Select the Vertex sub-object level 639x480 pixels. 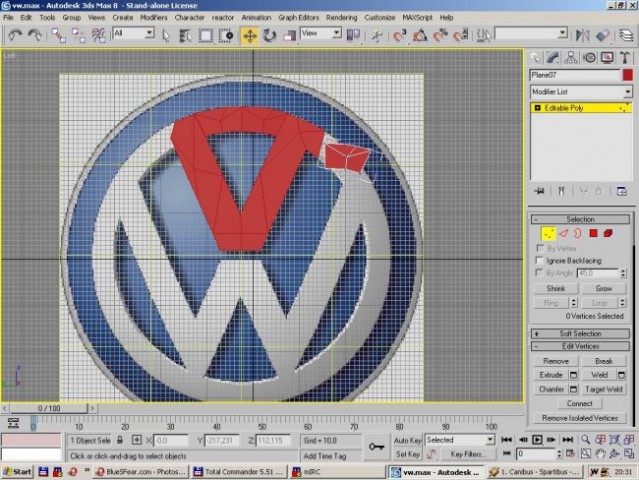click(548, 233)
